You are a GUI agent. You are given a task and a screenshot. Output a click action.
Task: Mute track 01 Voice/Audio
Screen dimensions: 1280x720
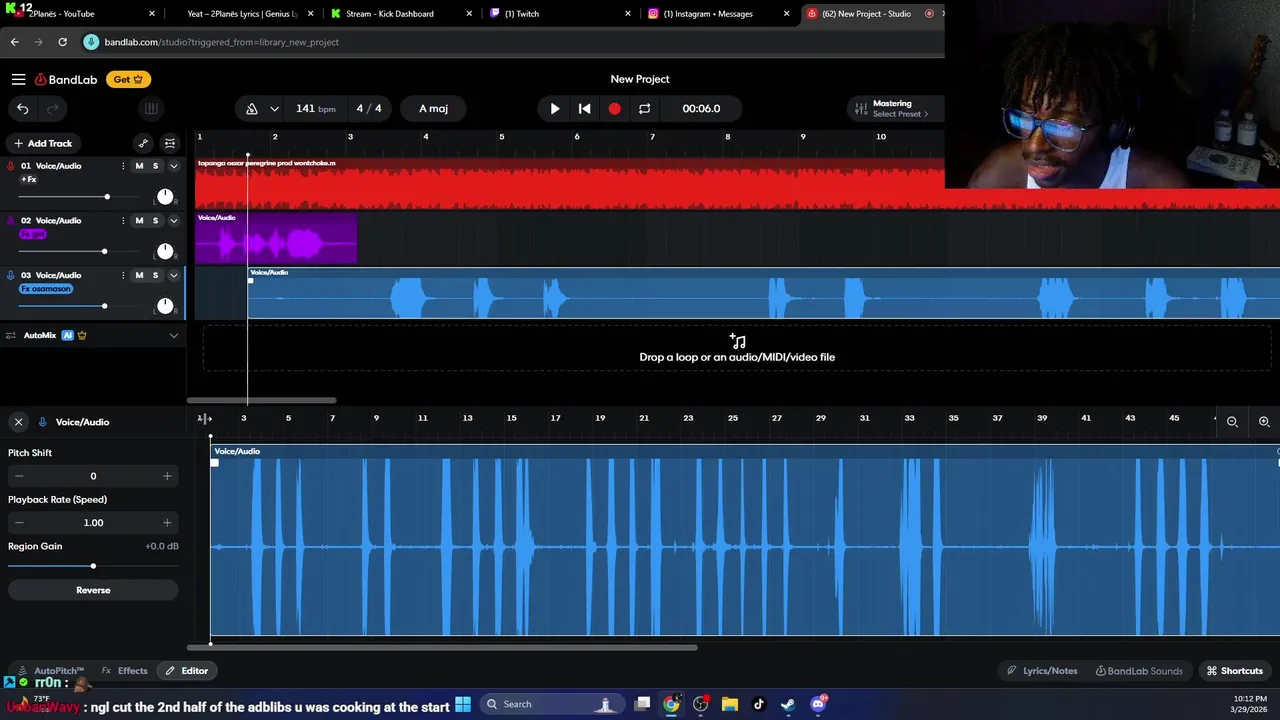point(139,166)
